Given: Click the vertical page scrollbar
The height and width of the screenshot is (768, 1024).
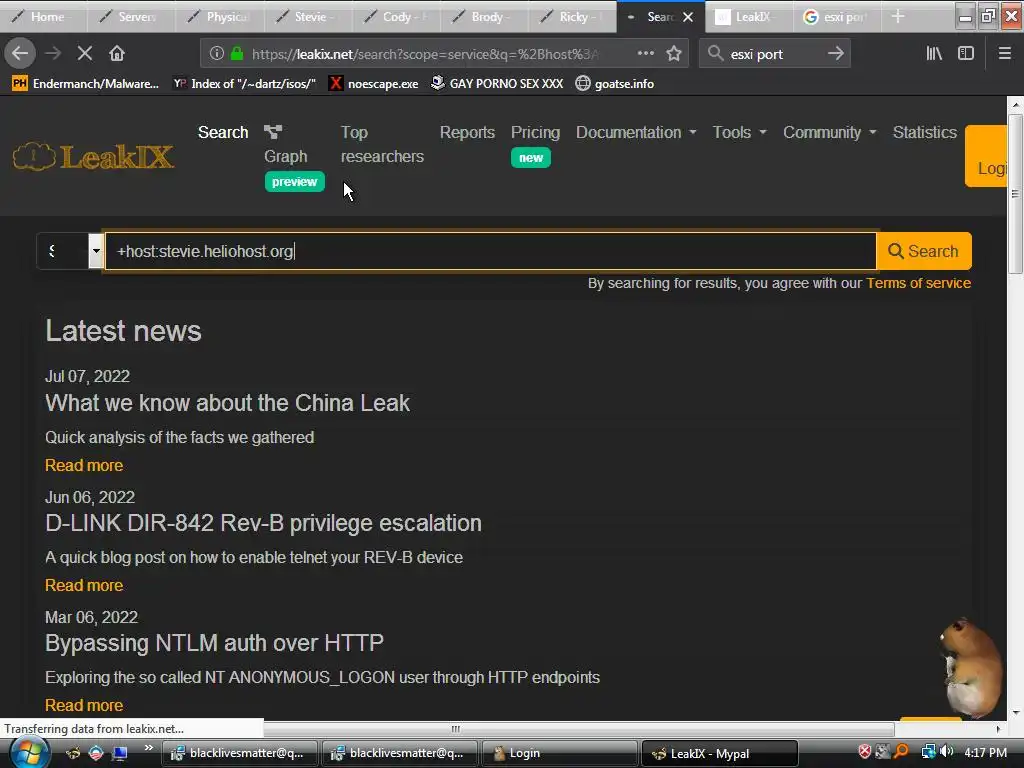Looking at the screenshot, I should coord(1015,194).
